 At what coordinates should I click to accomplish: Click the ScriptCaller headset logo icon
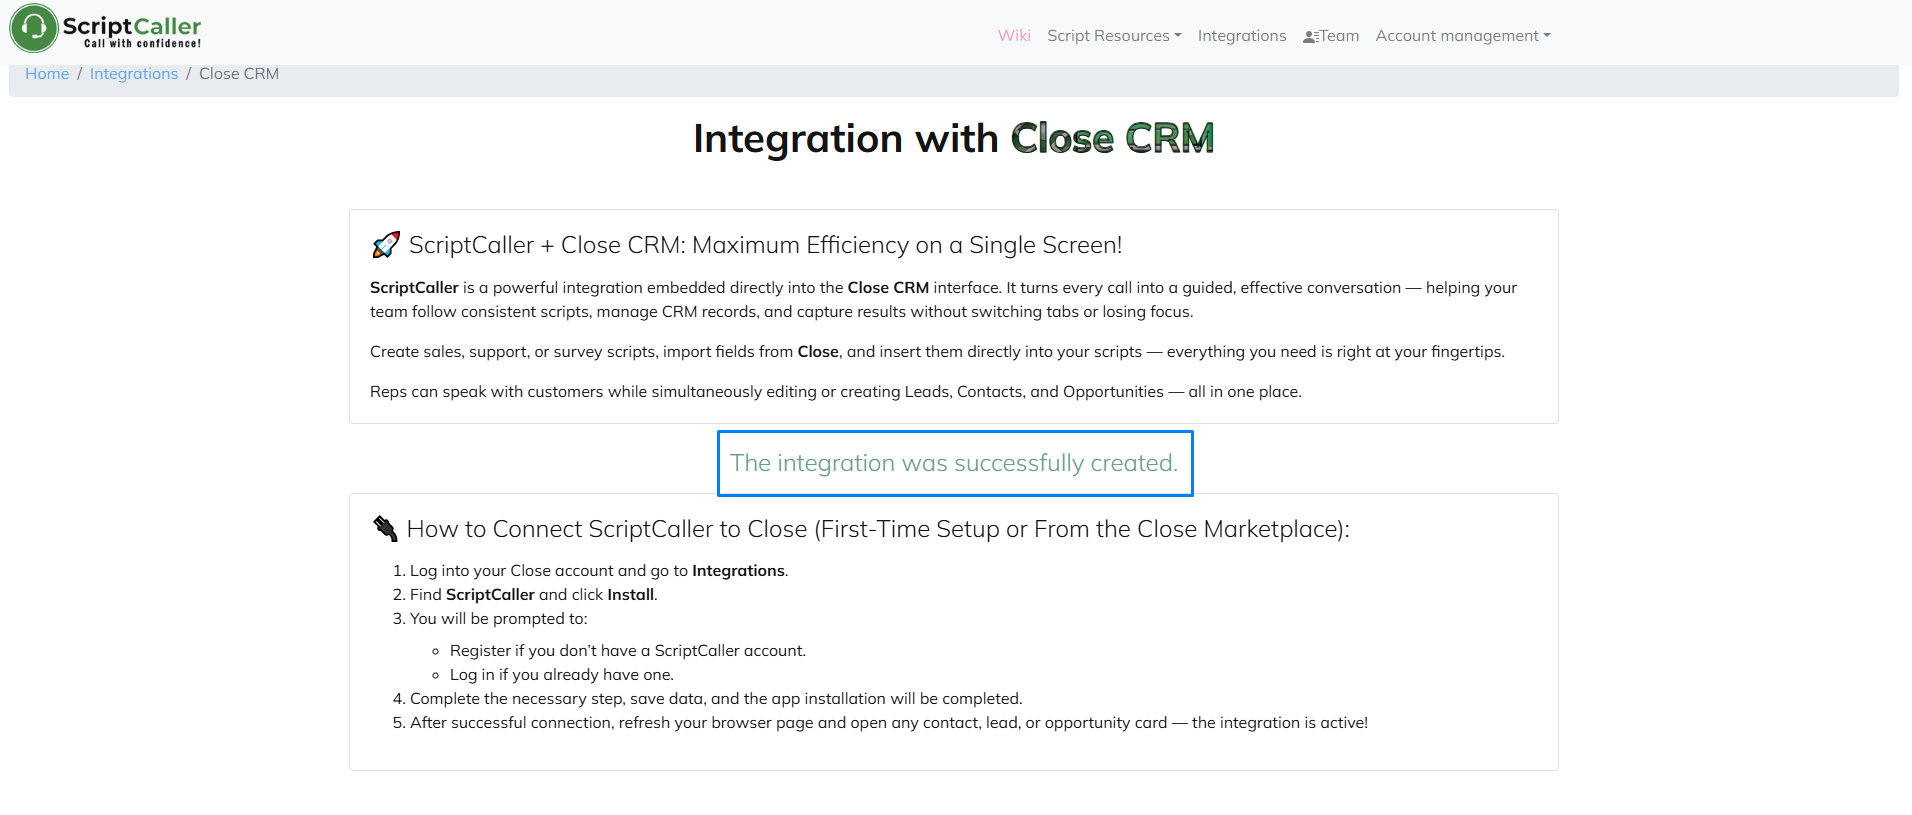pos(34,28)
